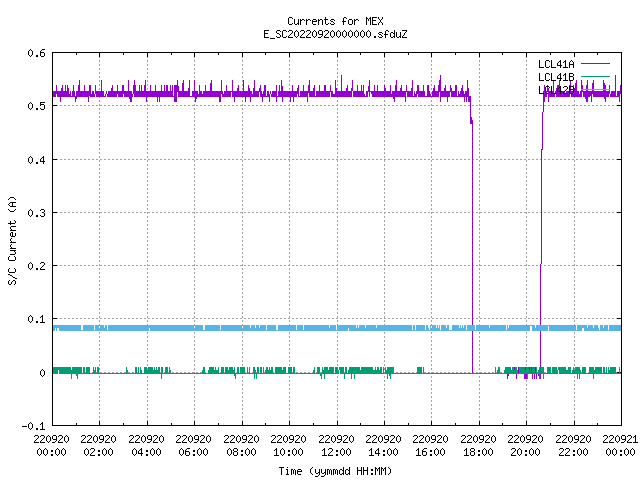Click the -0.1 y-axis tick label
Image resolution: width=640 pixels, height=480 pixels.
point(33,426)
